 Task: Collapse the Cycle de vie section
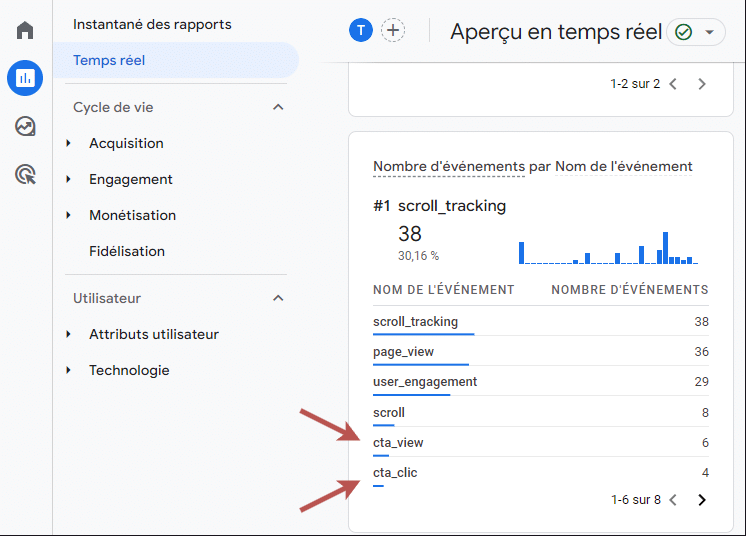278,107
